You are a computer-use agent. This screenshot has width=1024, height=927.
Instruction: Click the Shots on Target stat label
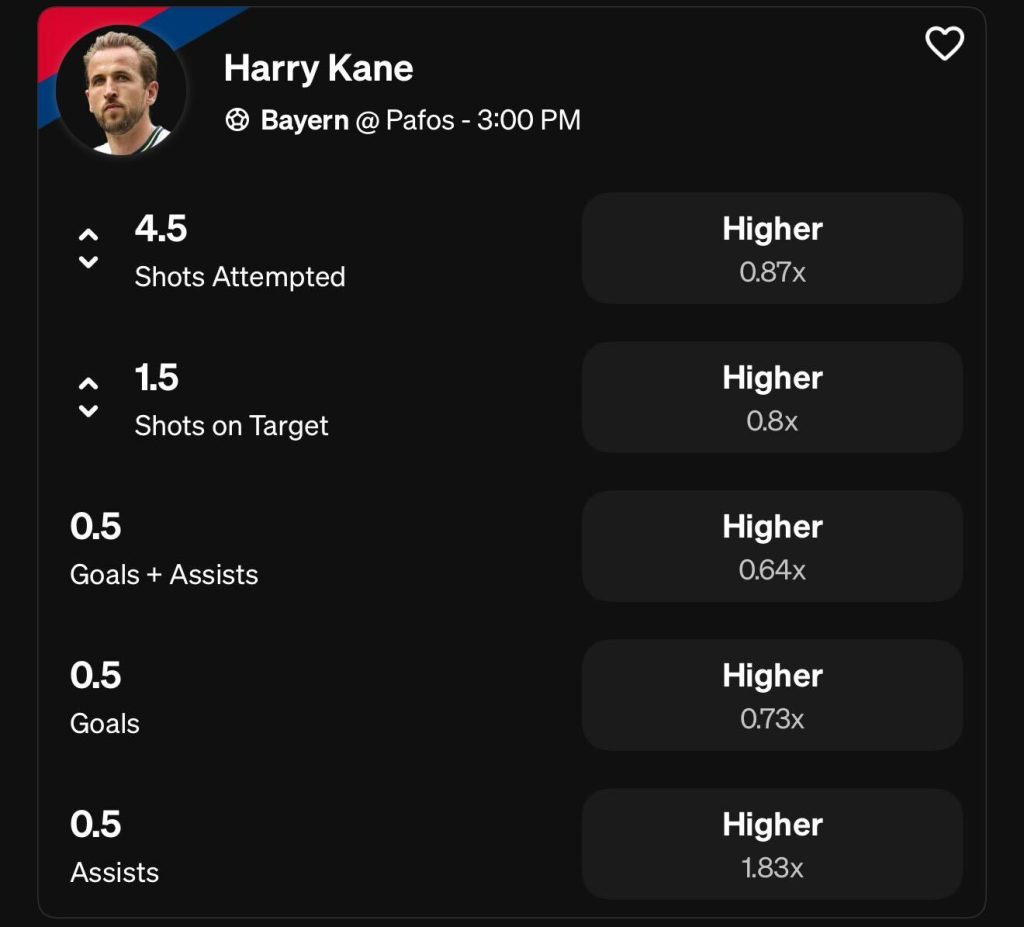(x=231, y=426)
